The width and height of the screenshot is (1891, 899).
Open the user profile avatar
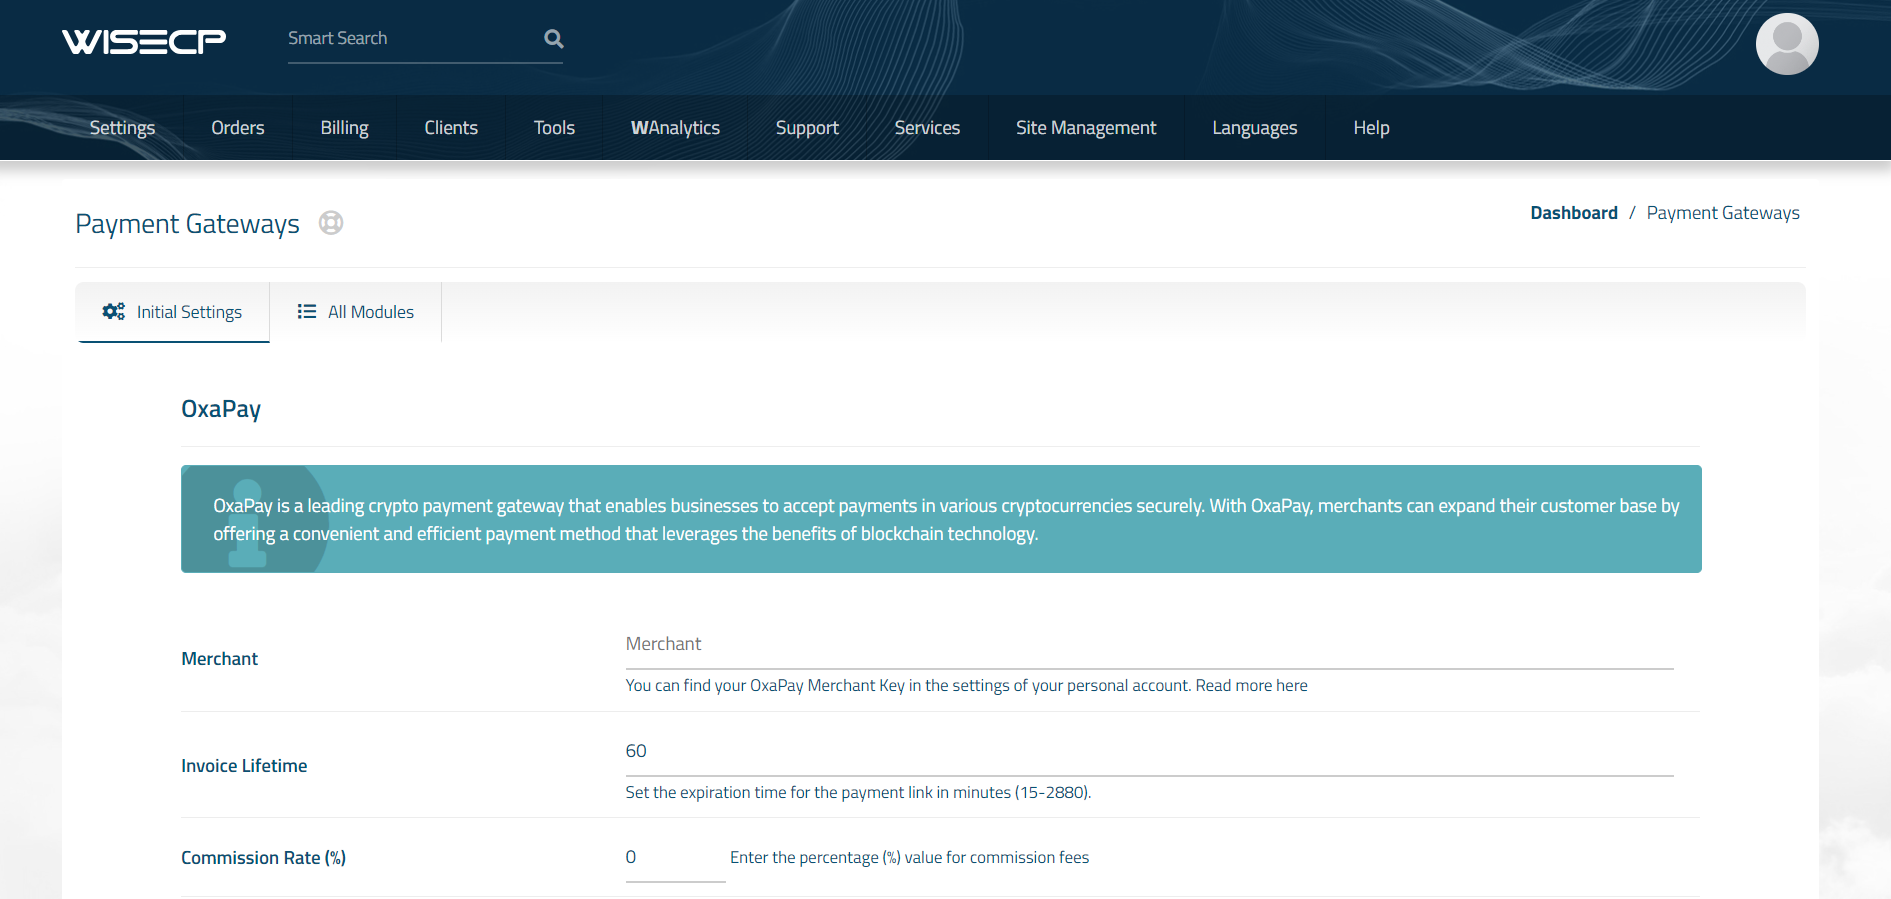tap(1786, 44)
